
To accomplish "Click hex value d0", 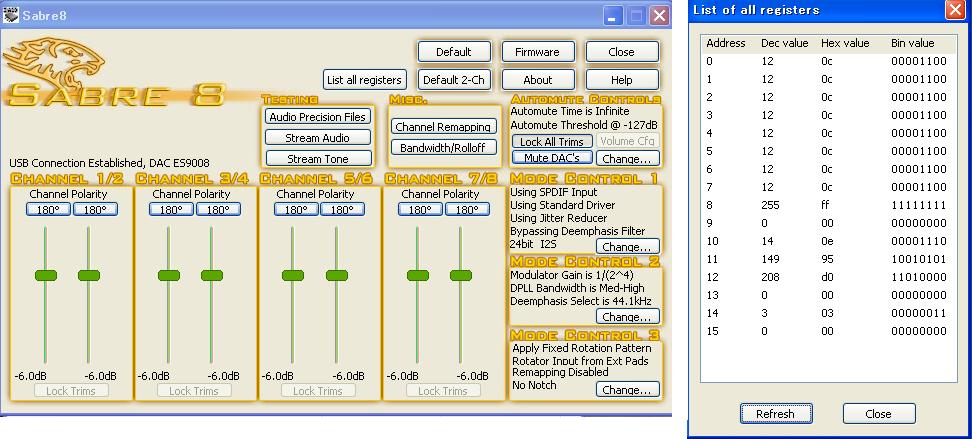I will pos(828,277).
